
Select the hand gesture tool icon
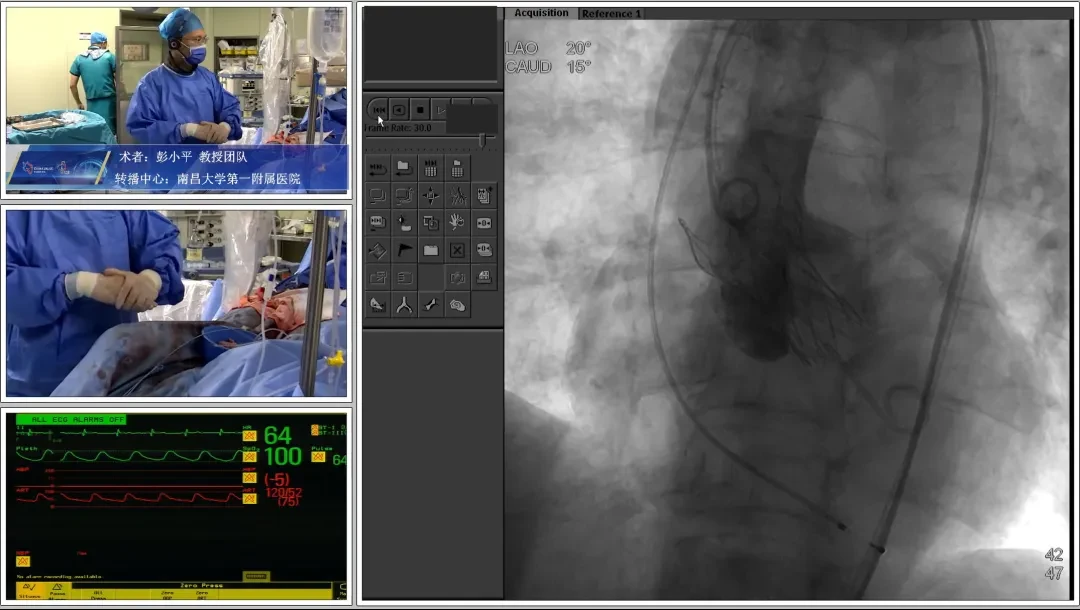click(457, 222)
